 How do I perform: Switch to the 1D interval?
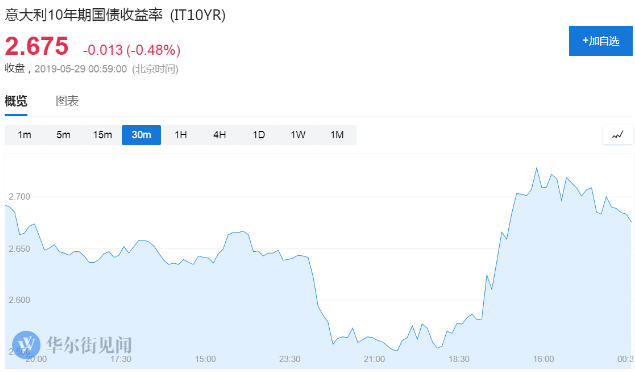(259, 135)
